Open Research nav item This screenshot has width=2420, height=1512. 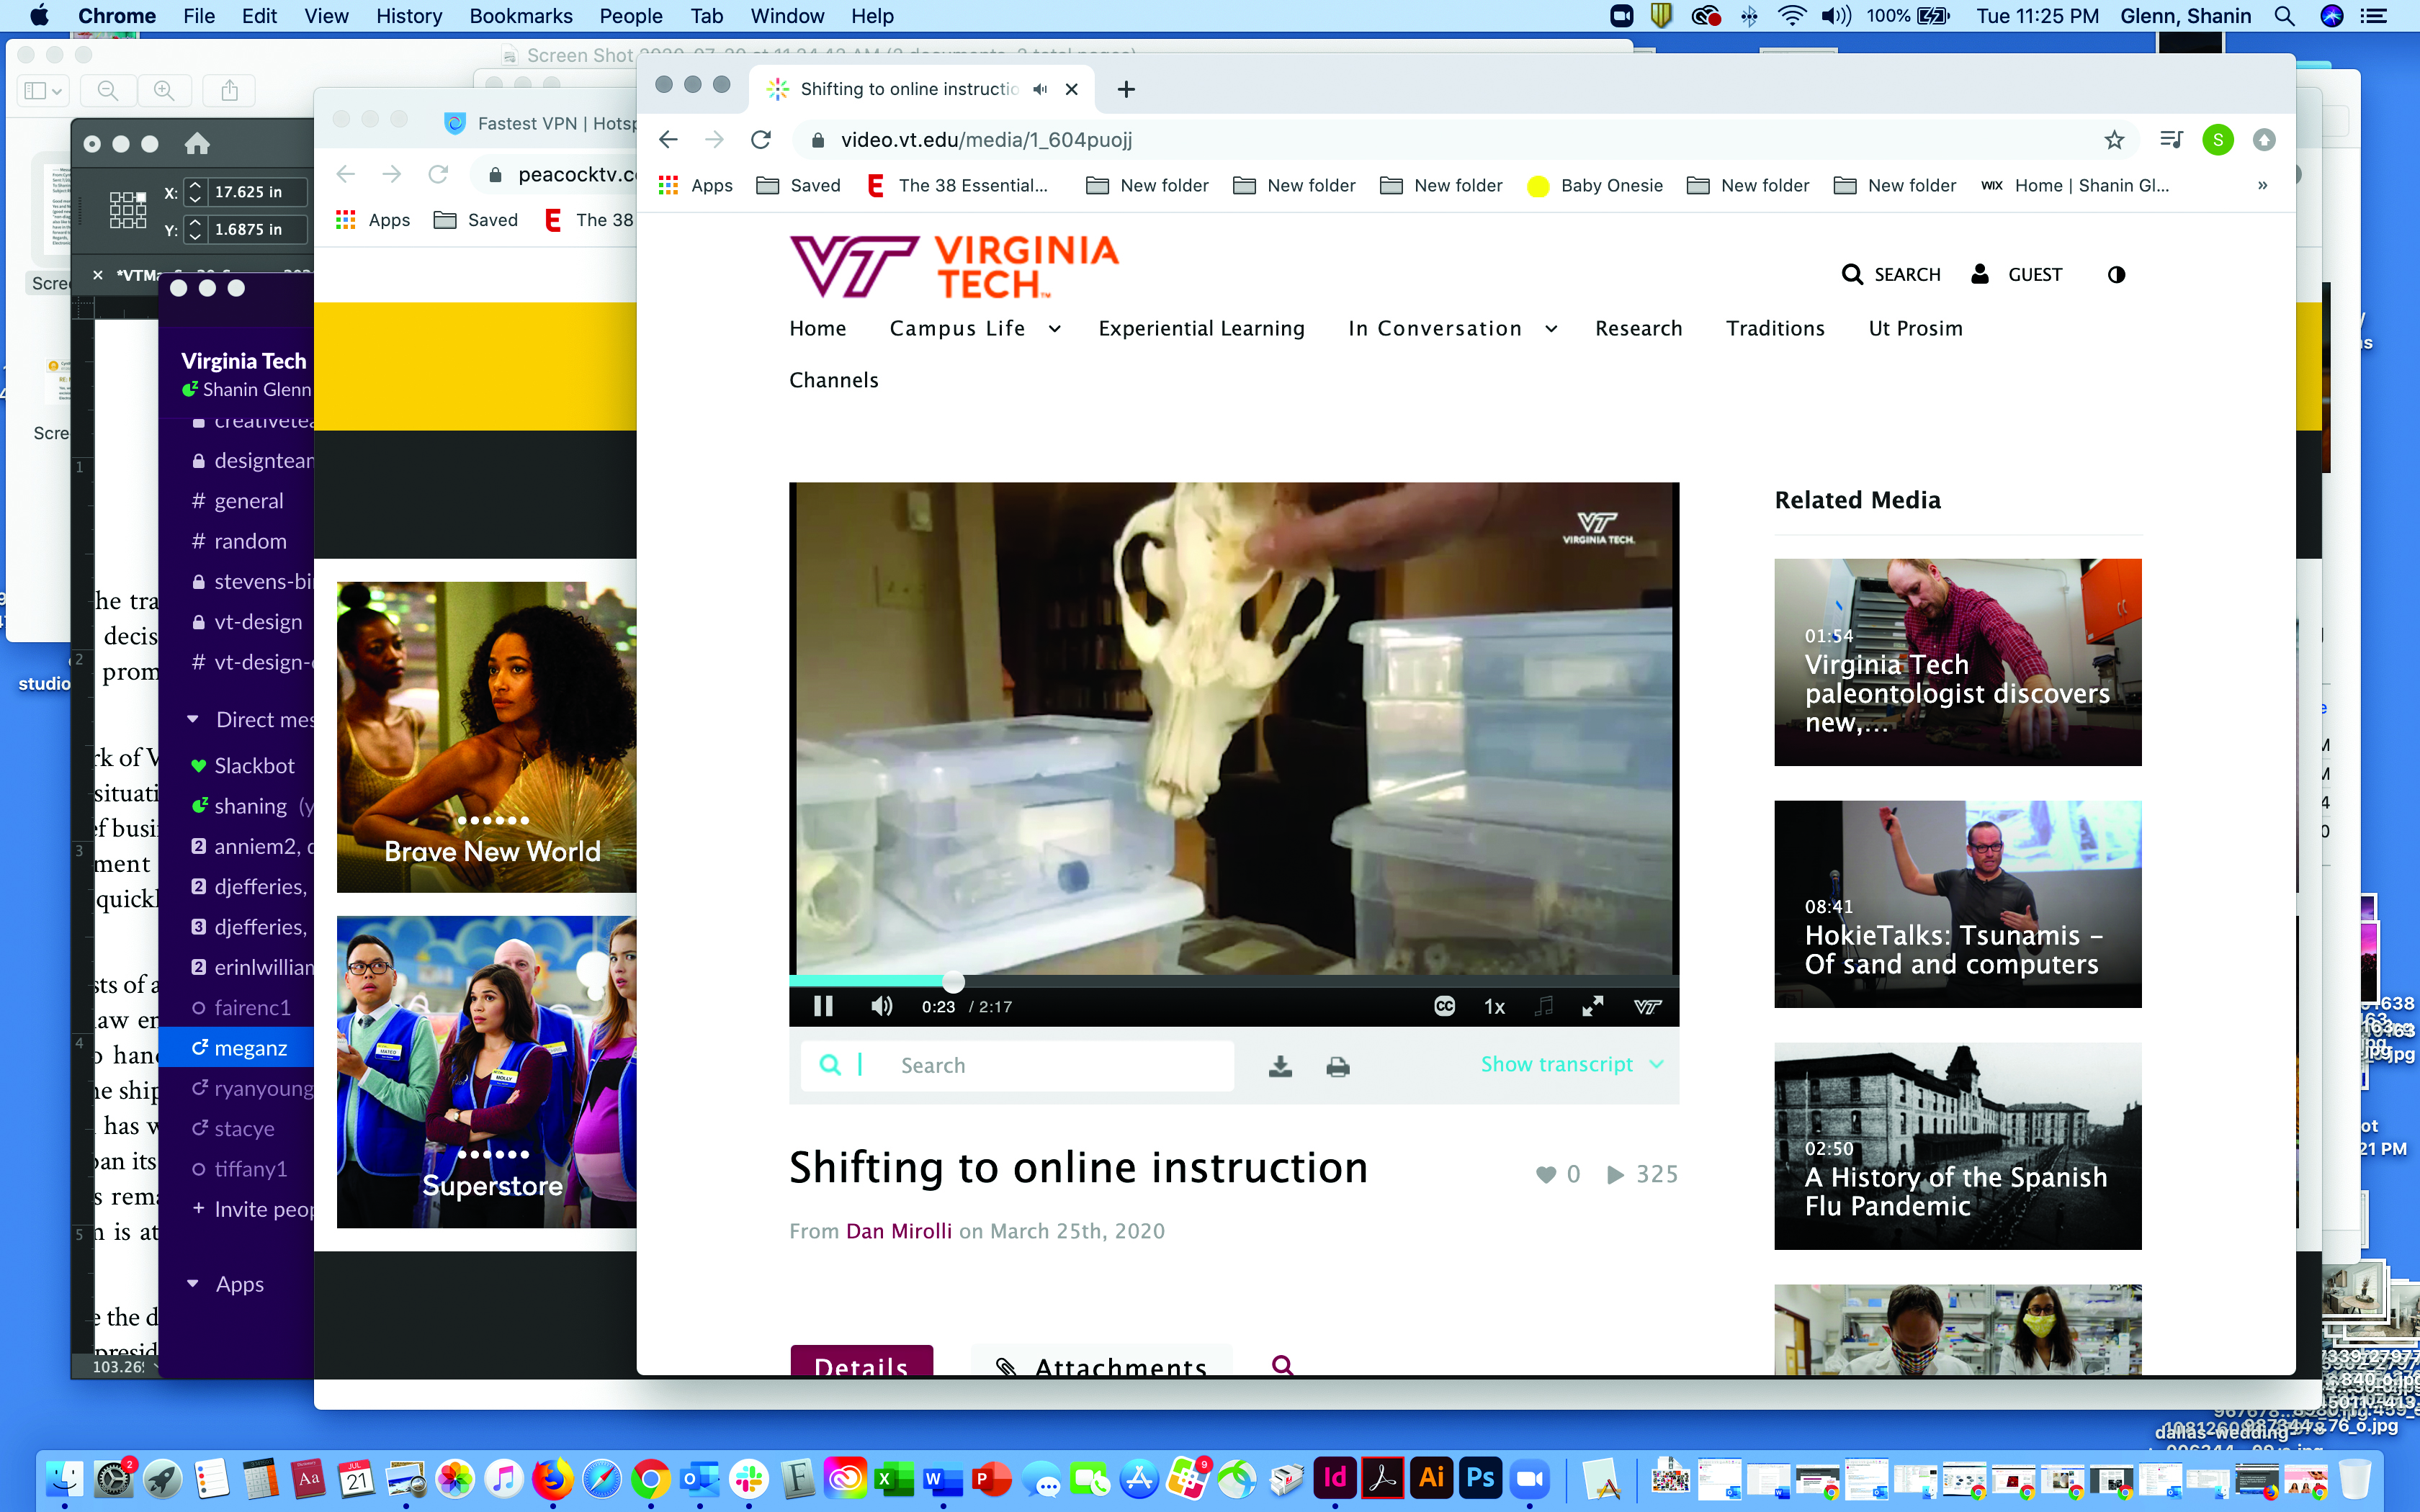(x=1638, y=328)
